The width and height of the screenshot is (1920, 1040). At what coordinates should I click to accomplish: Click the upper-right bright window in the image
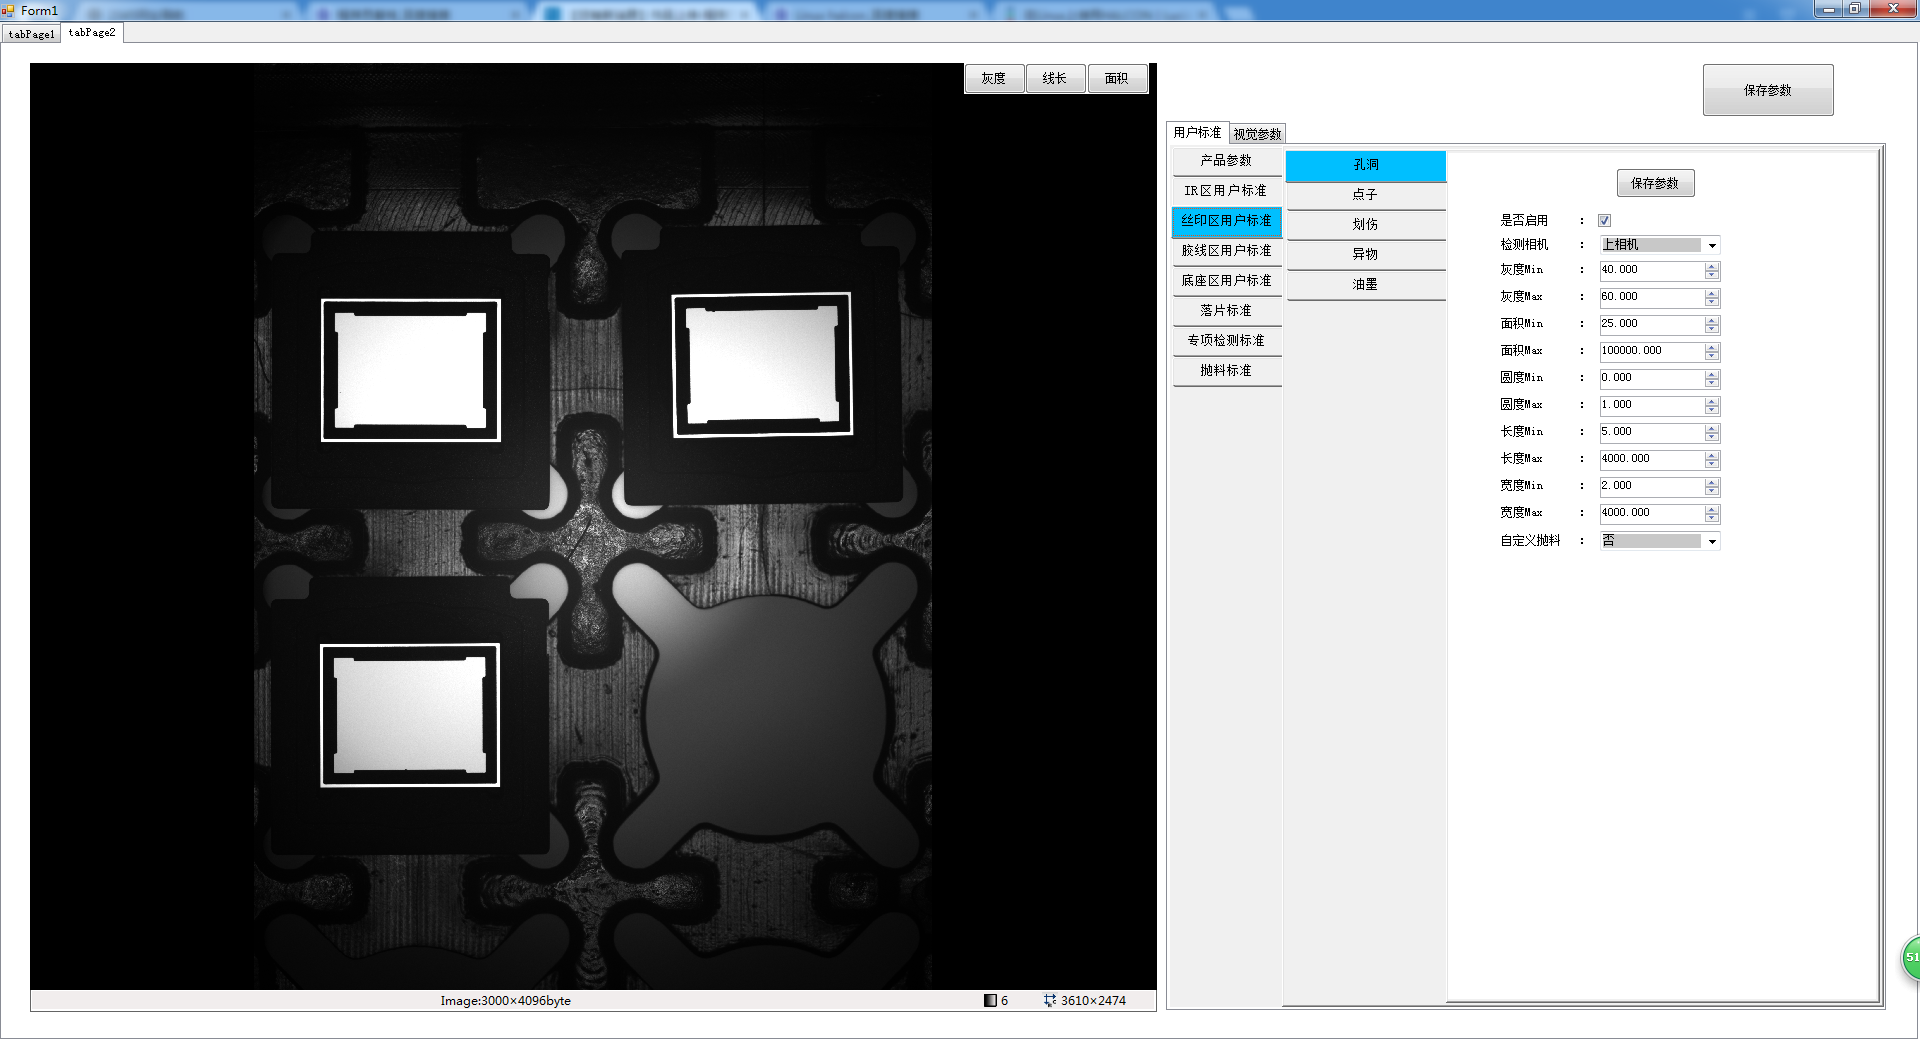(x=762, y=364)
